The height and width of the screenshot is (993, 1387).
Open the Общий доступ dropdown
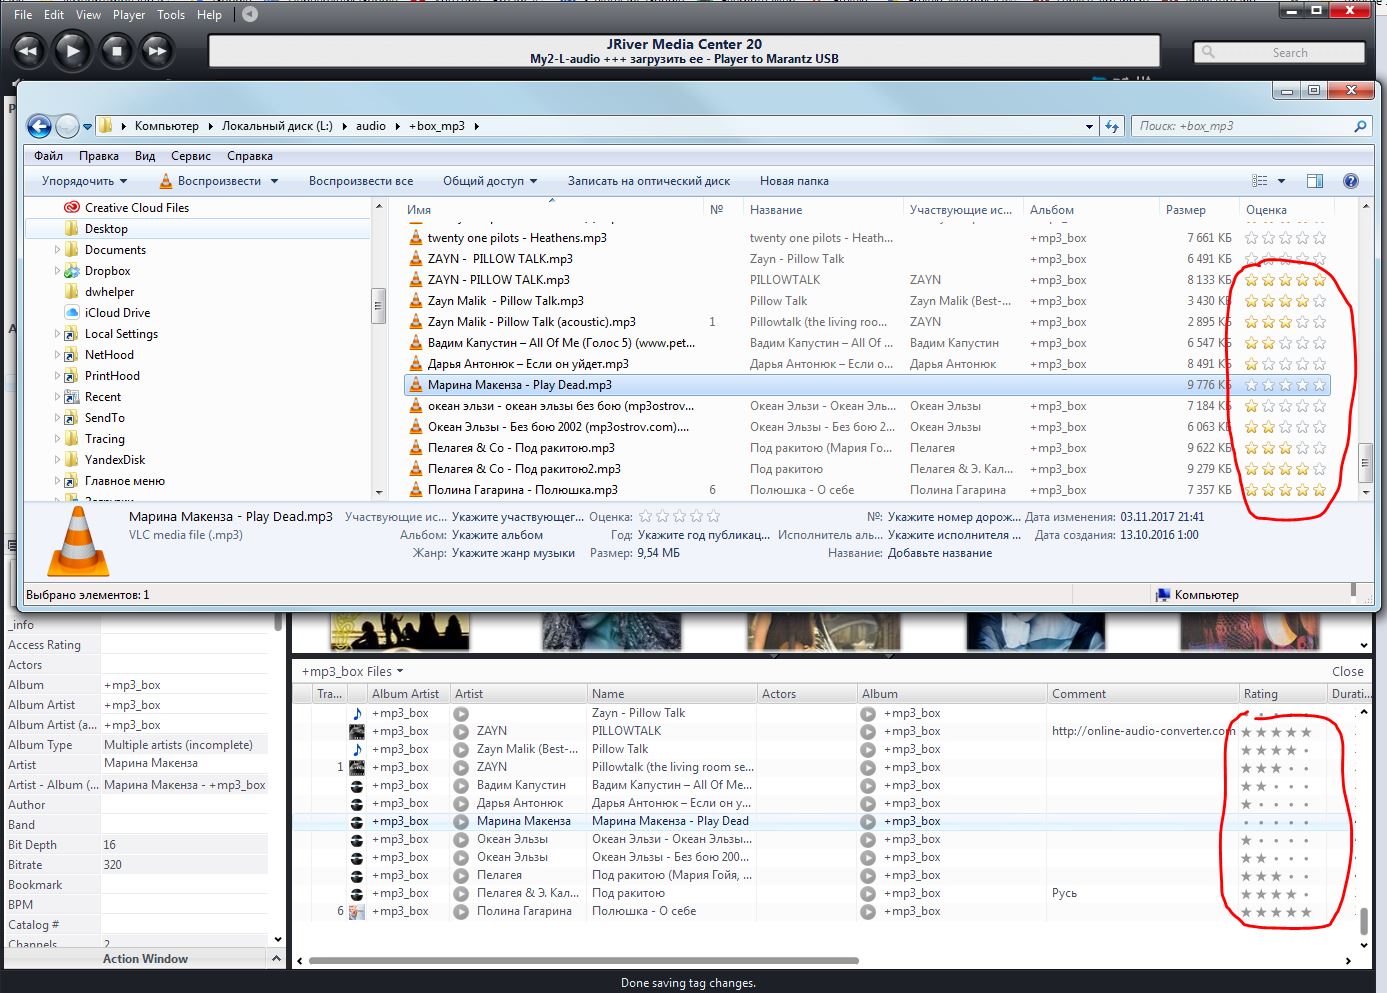point(490,181)
